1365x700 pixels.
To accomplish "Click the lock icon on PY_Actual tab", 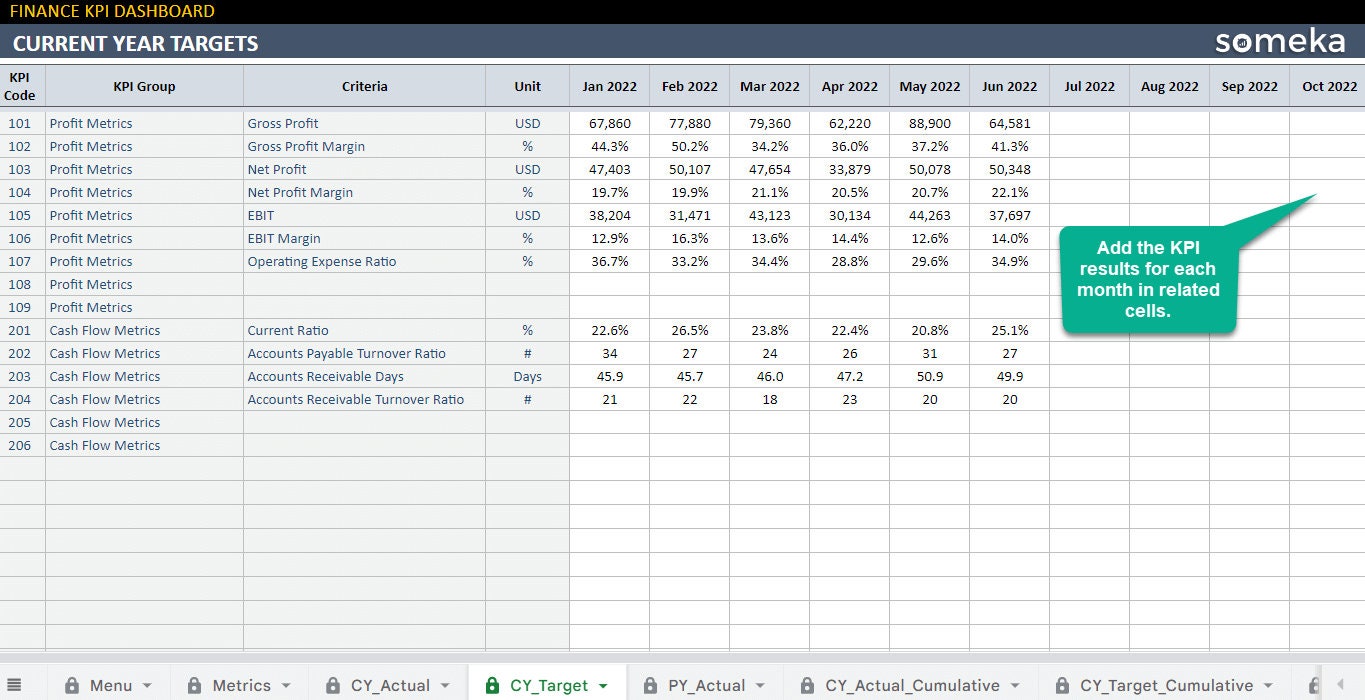I will click(650, 686).
